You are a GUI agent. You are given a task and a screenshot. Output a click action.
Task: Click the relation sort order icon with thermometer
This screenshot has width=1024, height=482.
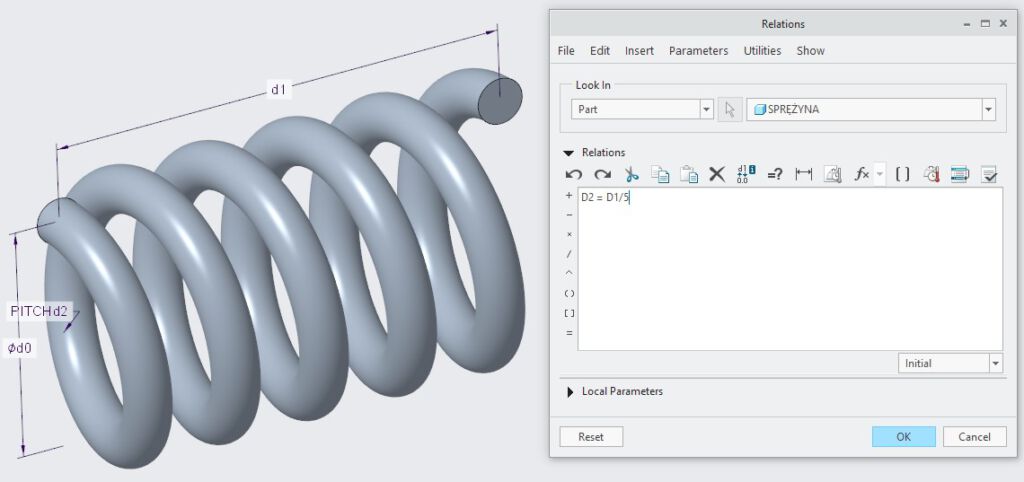point(931,174)
